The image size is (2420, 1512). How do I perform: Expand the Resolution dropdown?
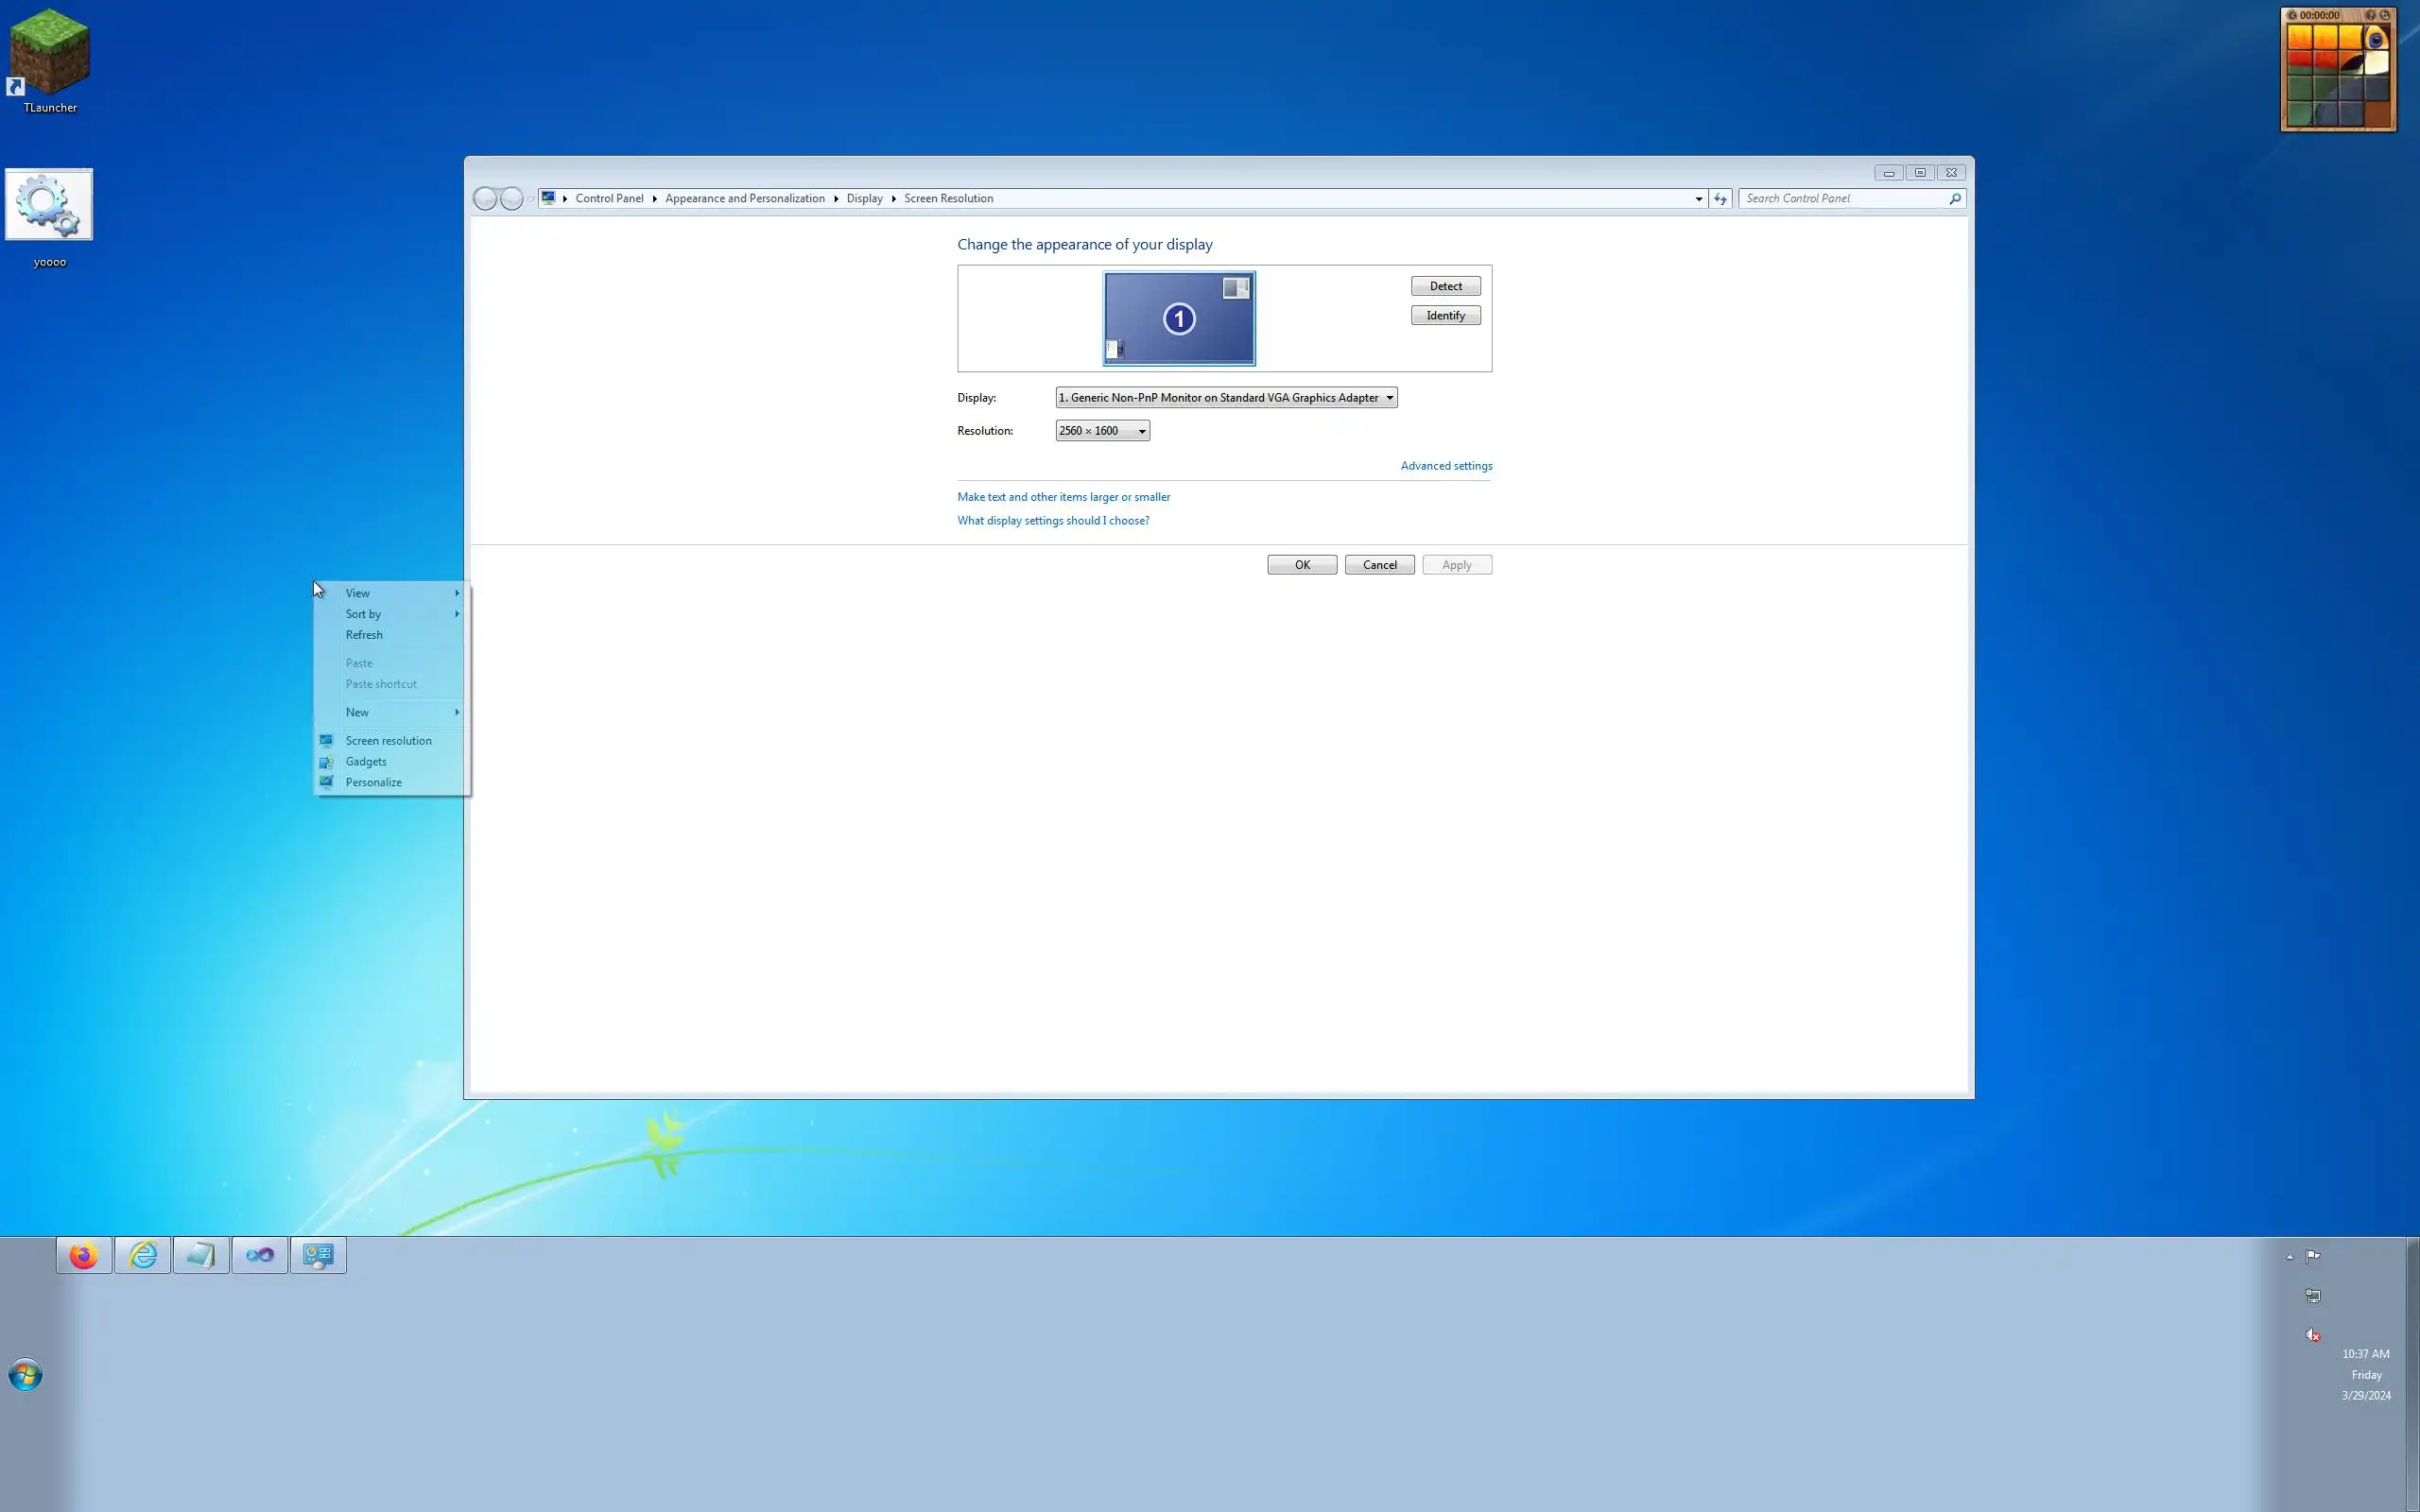pyautogui.click(x=1102, y=431)
